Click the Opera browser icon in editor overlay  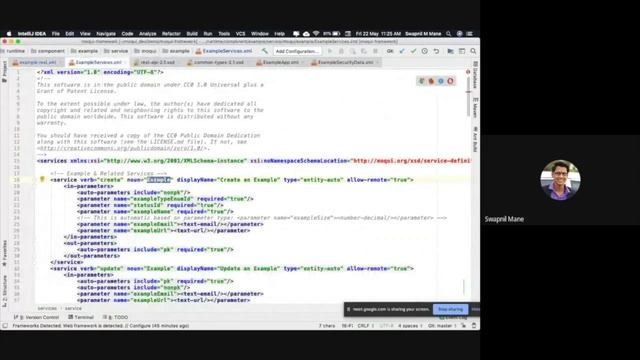(450, 81)
